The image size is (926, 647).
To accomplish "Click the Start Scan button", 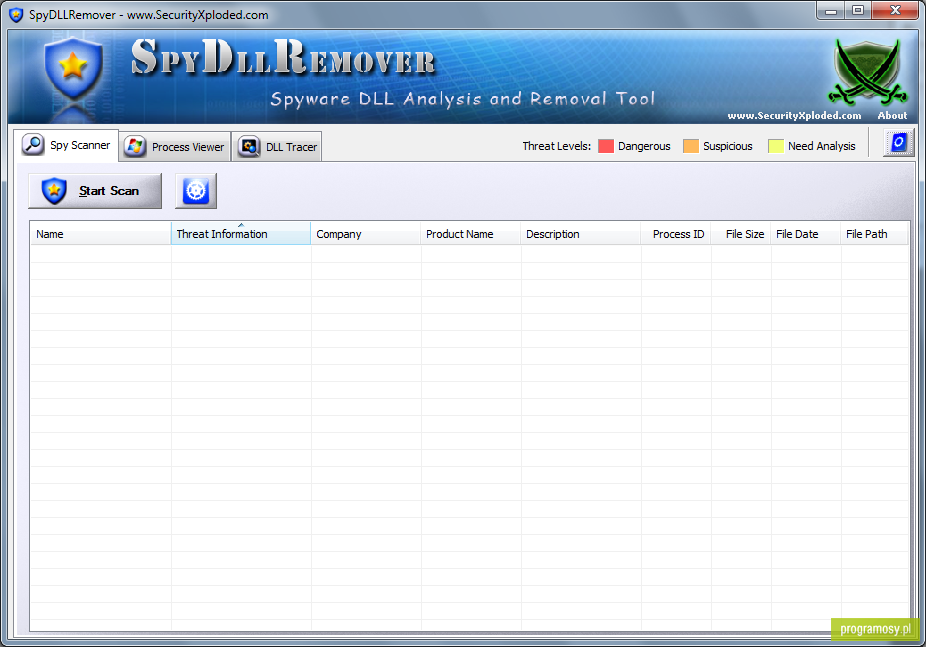I will (x=95, y=191).
